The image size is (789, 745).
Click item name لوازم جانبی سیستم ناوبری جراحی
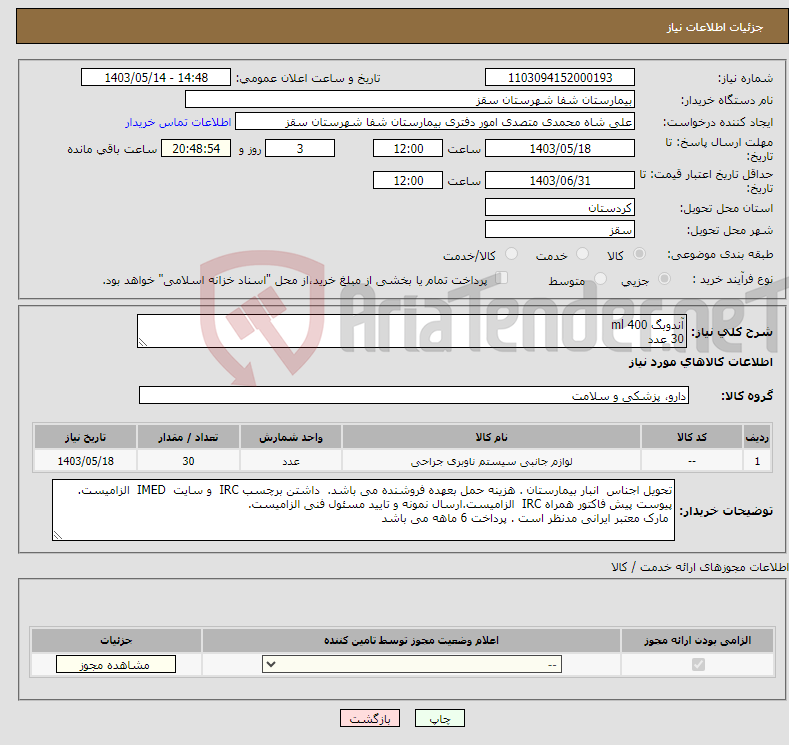pos(491,461)
